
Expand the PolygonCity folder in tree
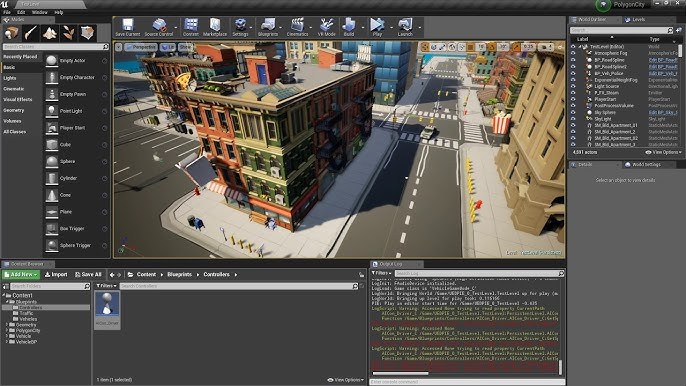coord(7,330)
